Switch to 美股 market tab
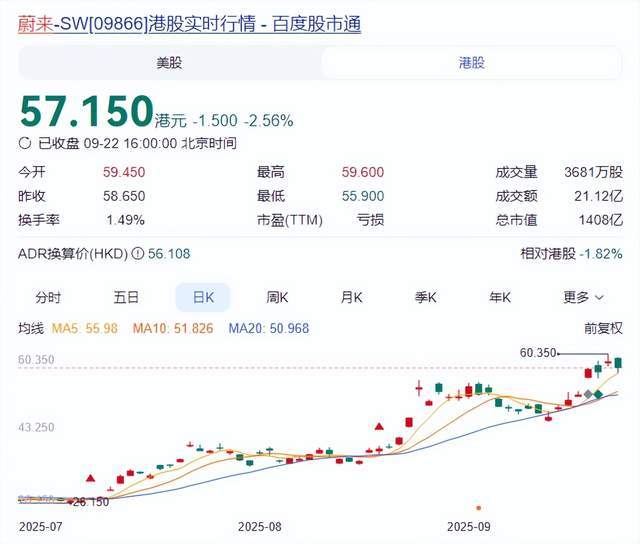This screenshot has width=640, height=544. click(x=170, y=62)
